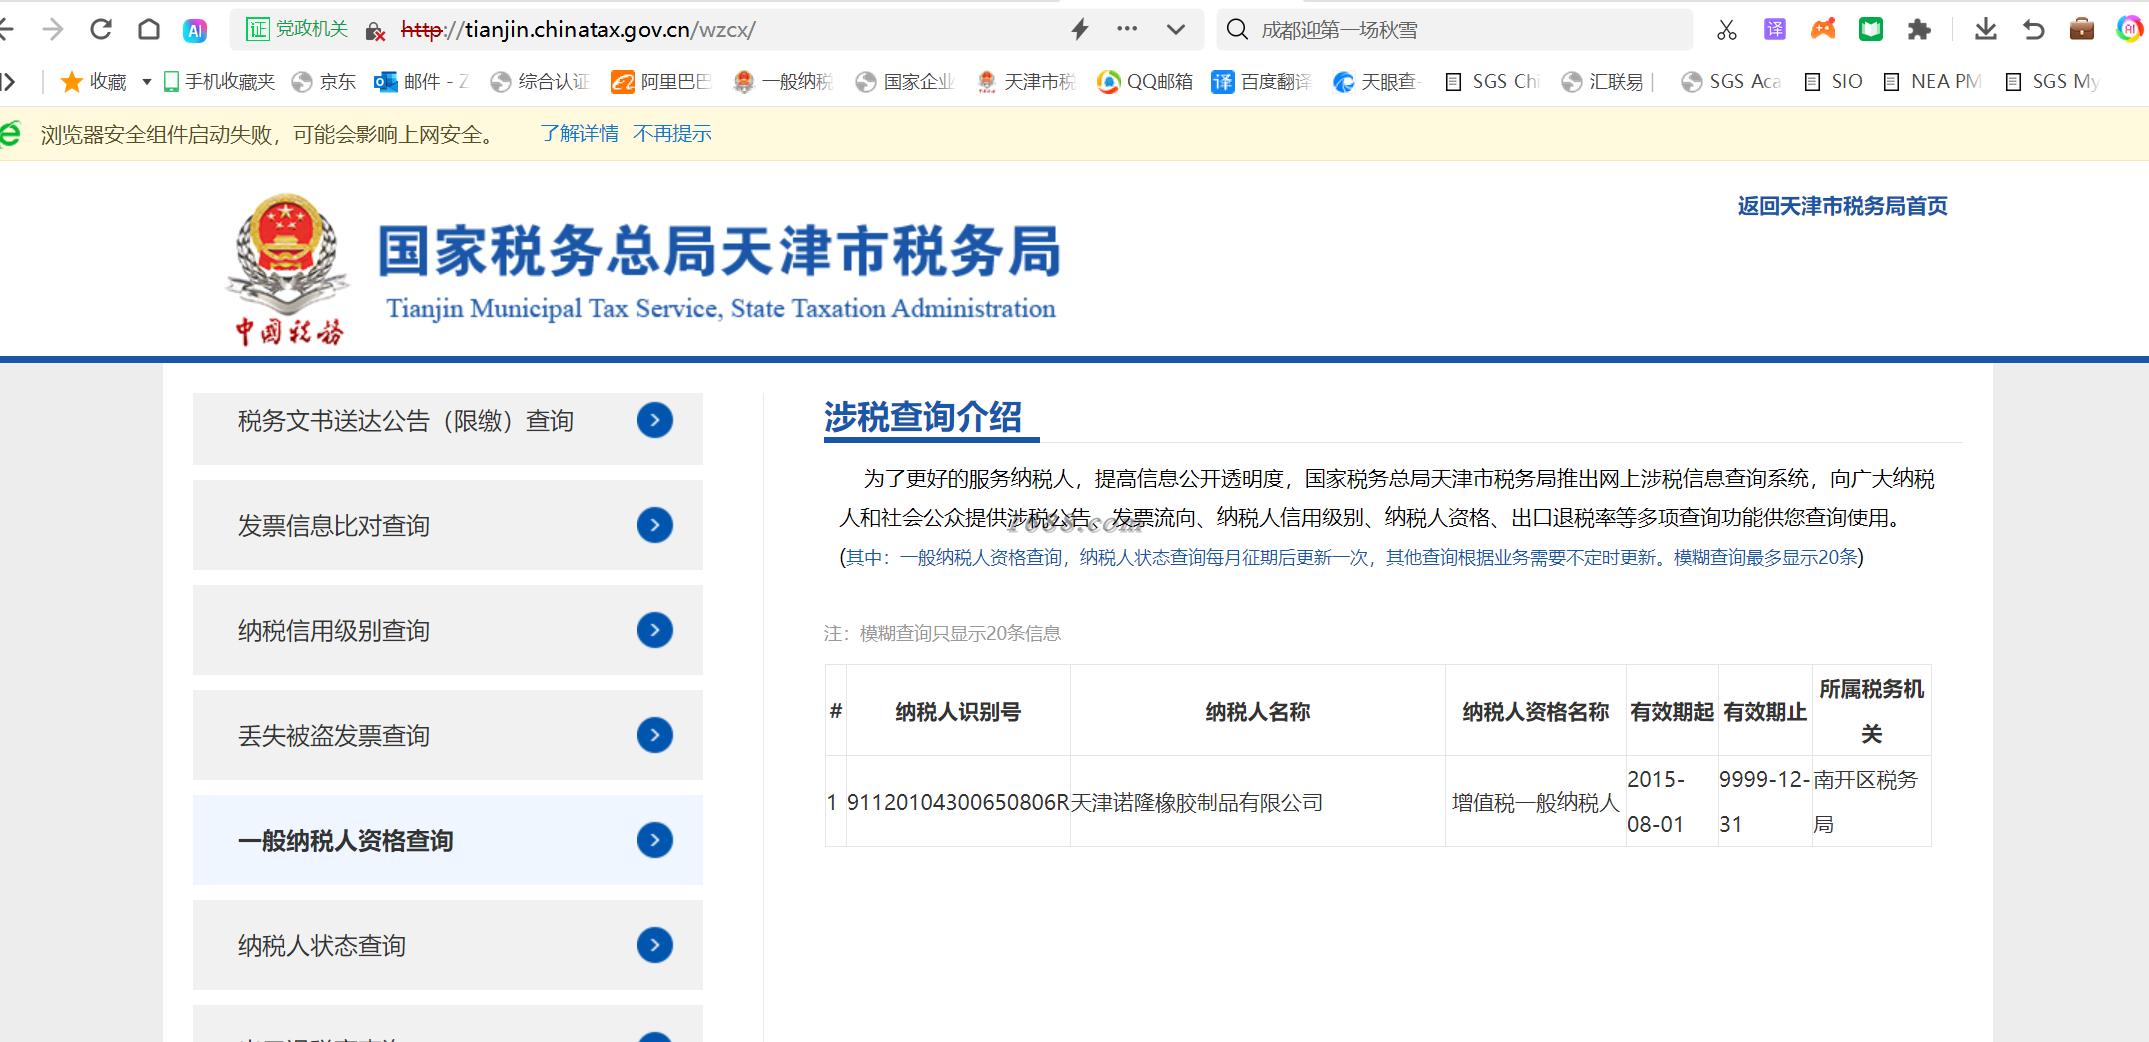Open the 天津市税 bookmark
This screenshot has width=2149, height=1042.
coord(1026,82)
